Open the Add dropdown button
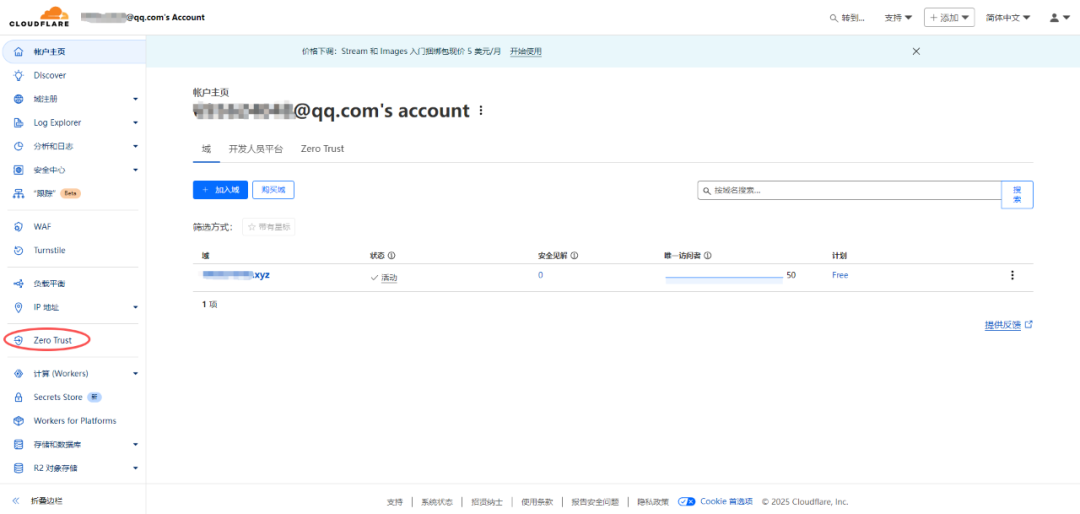The image size is (1080, 514). (x=949, y=18)
